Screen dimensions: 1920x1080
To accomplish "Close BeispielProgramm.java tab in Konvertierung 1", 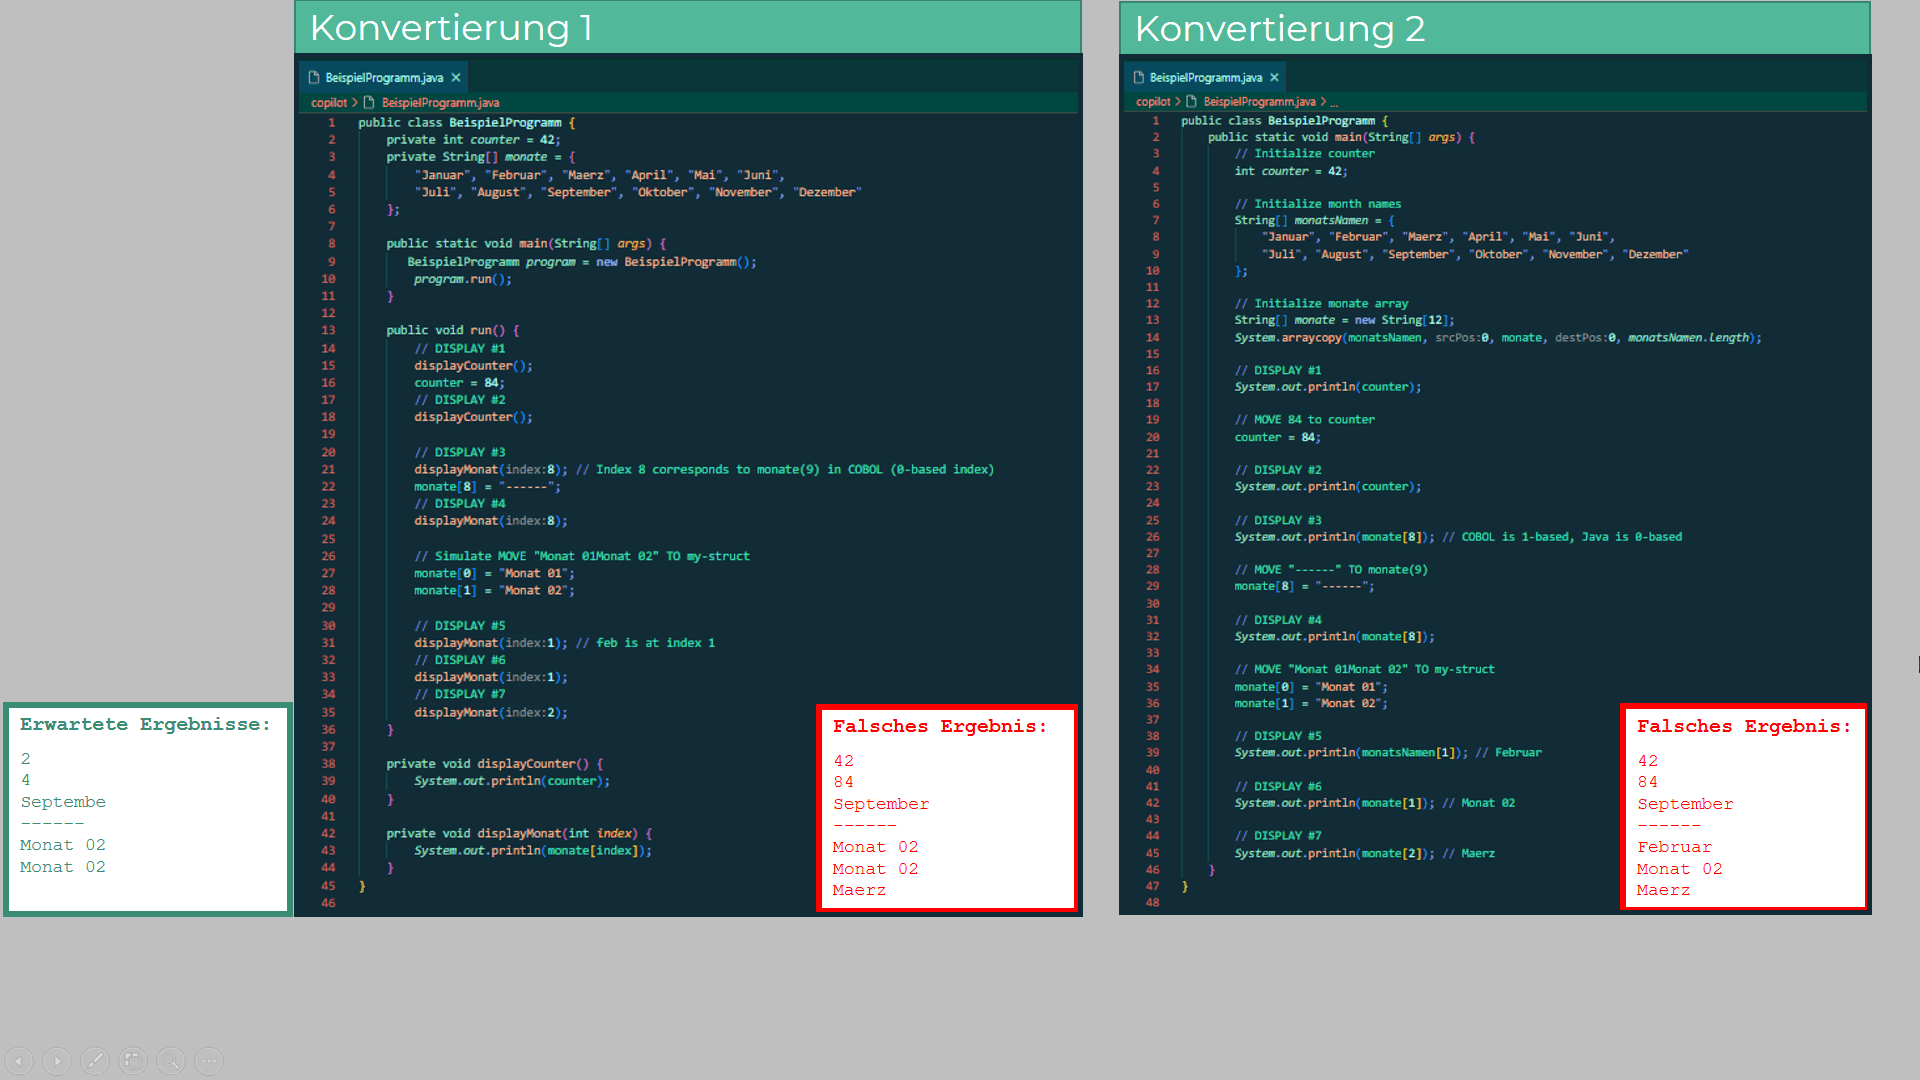I will 456,78.
